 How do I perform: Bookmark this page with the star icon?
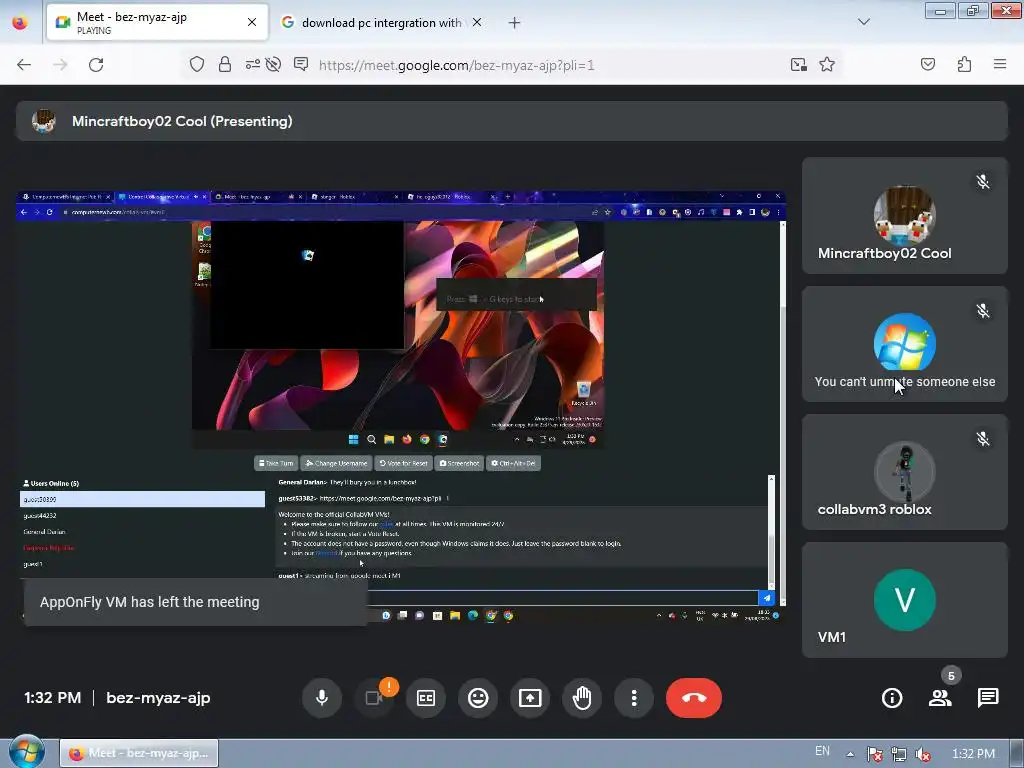pyautogui.click(x=827, y=64)
